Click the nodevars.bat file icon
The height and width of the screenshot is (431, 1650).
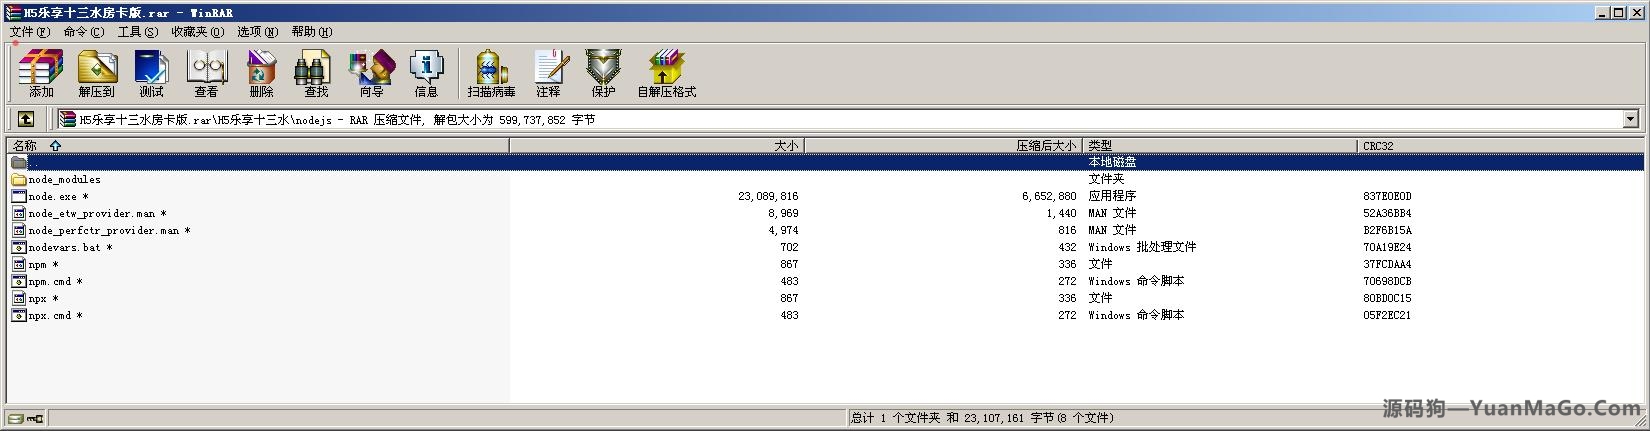(19, 247)
